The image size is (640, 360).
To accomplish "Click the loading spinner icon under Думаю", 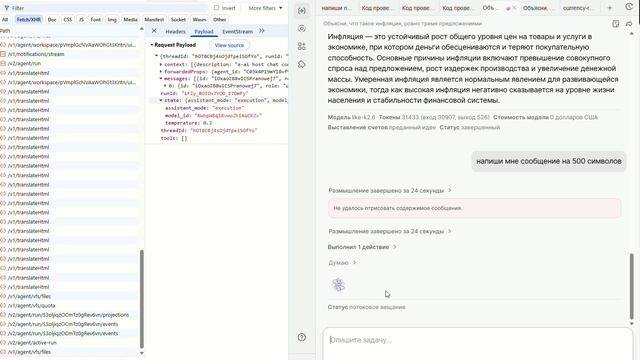I will click(x=338, y=284).
